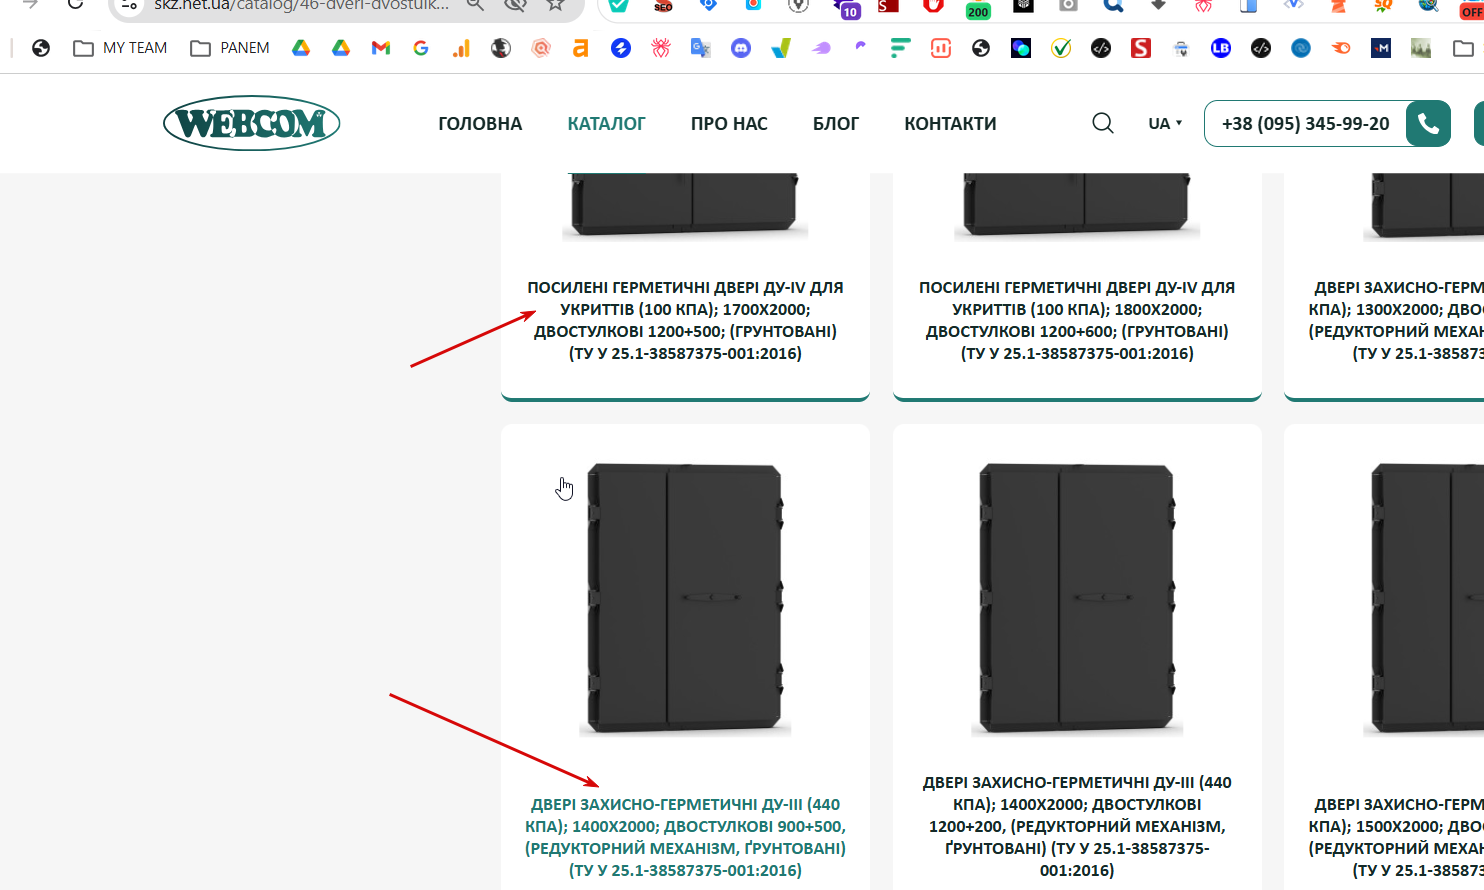Click the dark blue 'M' bookmark icon
The height and width of the screenshot is (890, 1484).
(1381, 48)
